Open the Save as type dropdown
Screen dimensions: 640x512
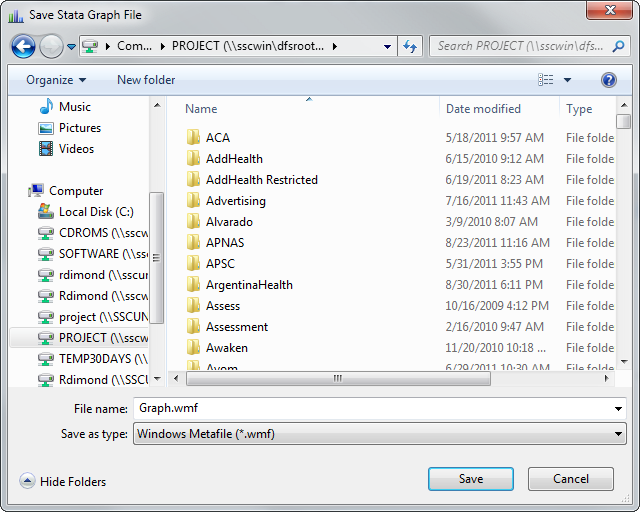(x=380, y=434)
